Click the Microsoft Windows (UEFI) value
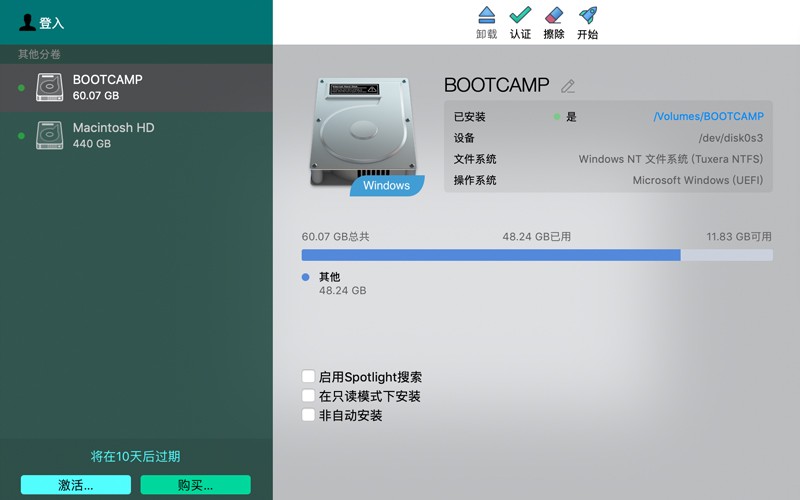 [698, 180]
